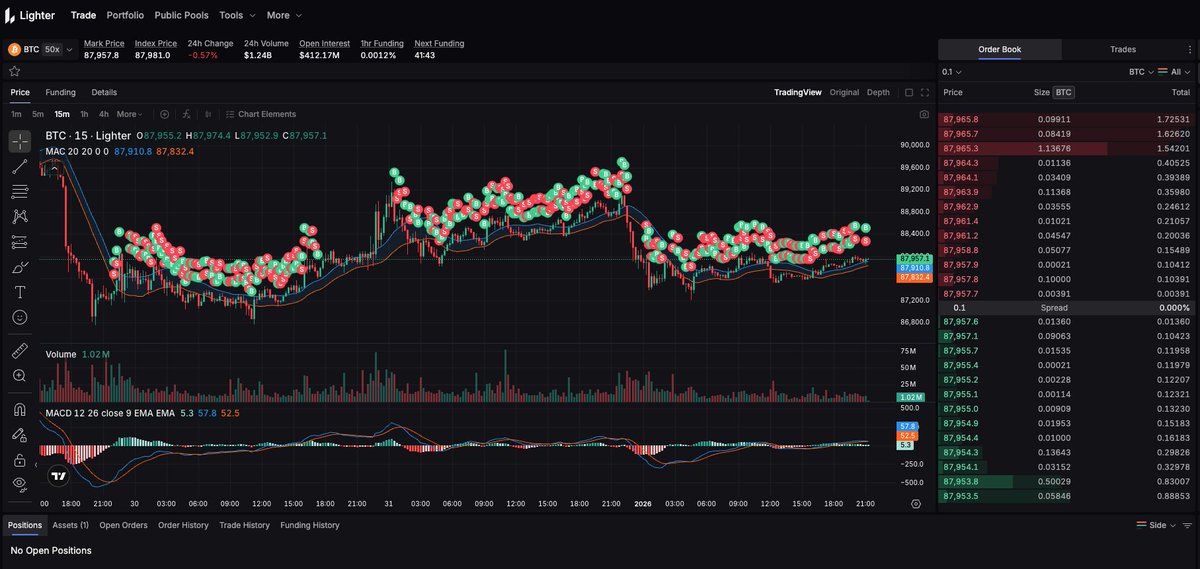
Task: Select the Text annotation tool
Action: click(19, 291)
